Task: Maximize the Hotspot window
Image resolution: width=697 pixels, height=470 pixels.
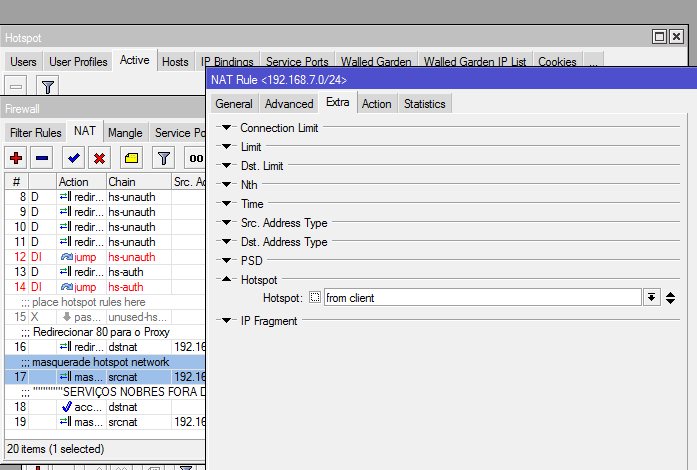Action: tap(660, 36)
